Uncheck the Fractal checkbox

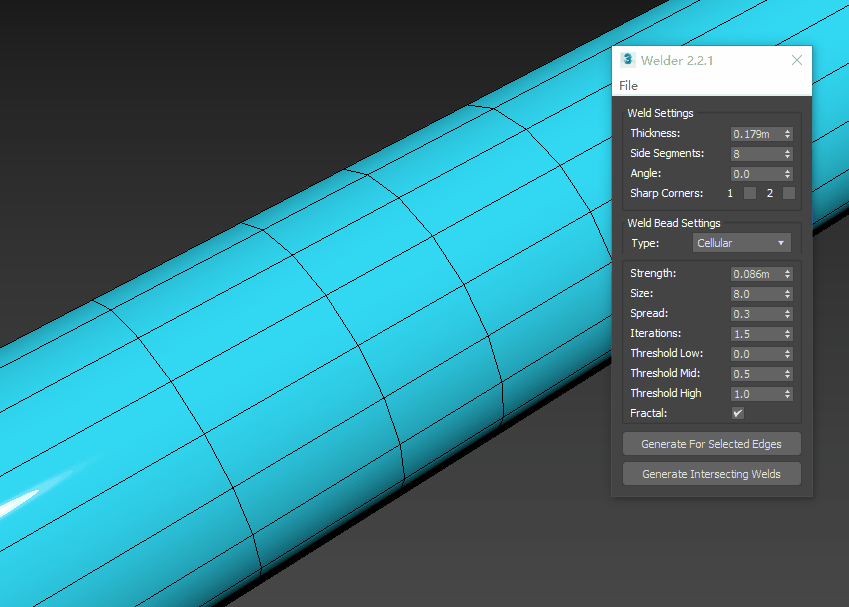pyautogui.click(x=737, y=413)
